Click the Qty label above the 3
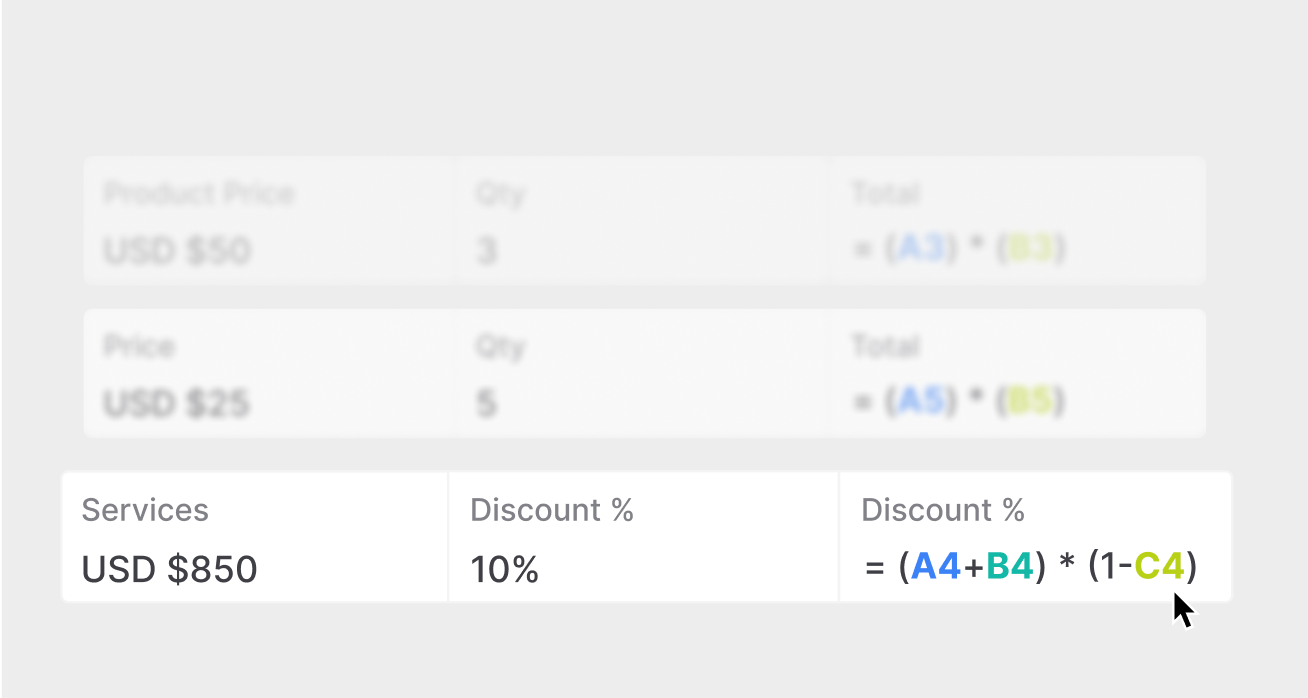The height and width of the screenshot is (698, 1308). (x=499, y=194)
